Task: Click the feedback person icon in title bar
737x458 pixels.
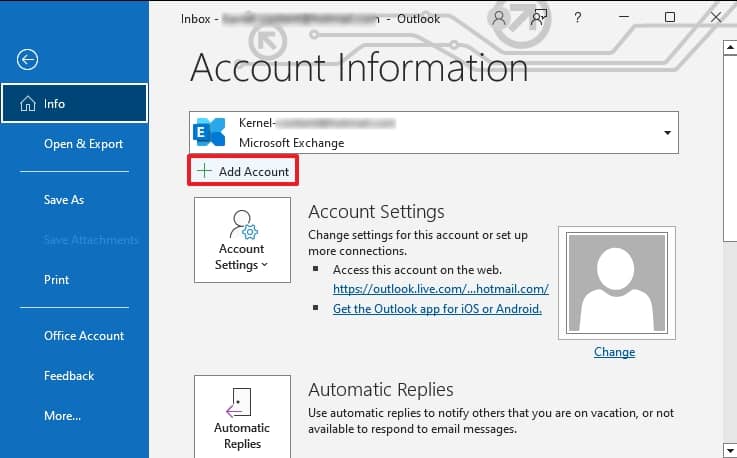Action: pyautogui.click(x=538, y=18)
